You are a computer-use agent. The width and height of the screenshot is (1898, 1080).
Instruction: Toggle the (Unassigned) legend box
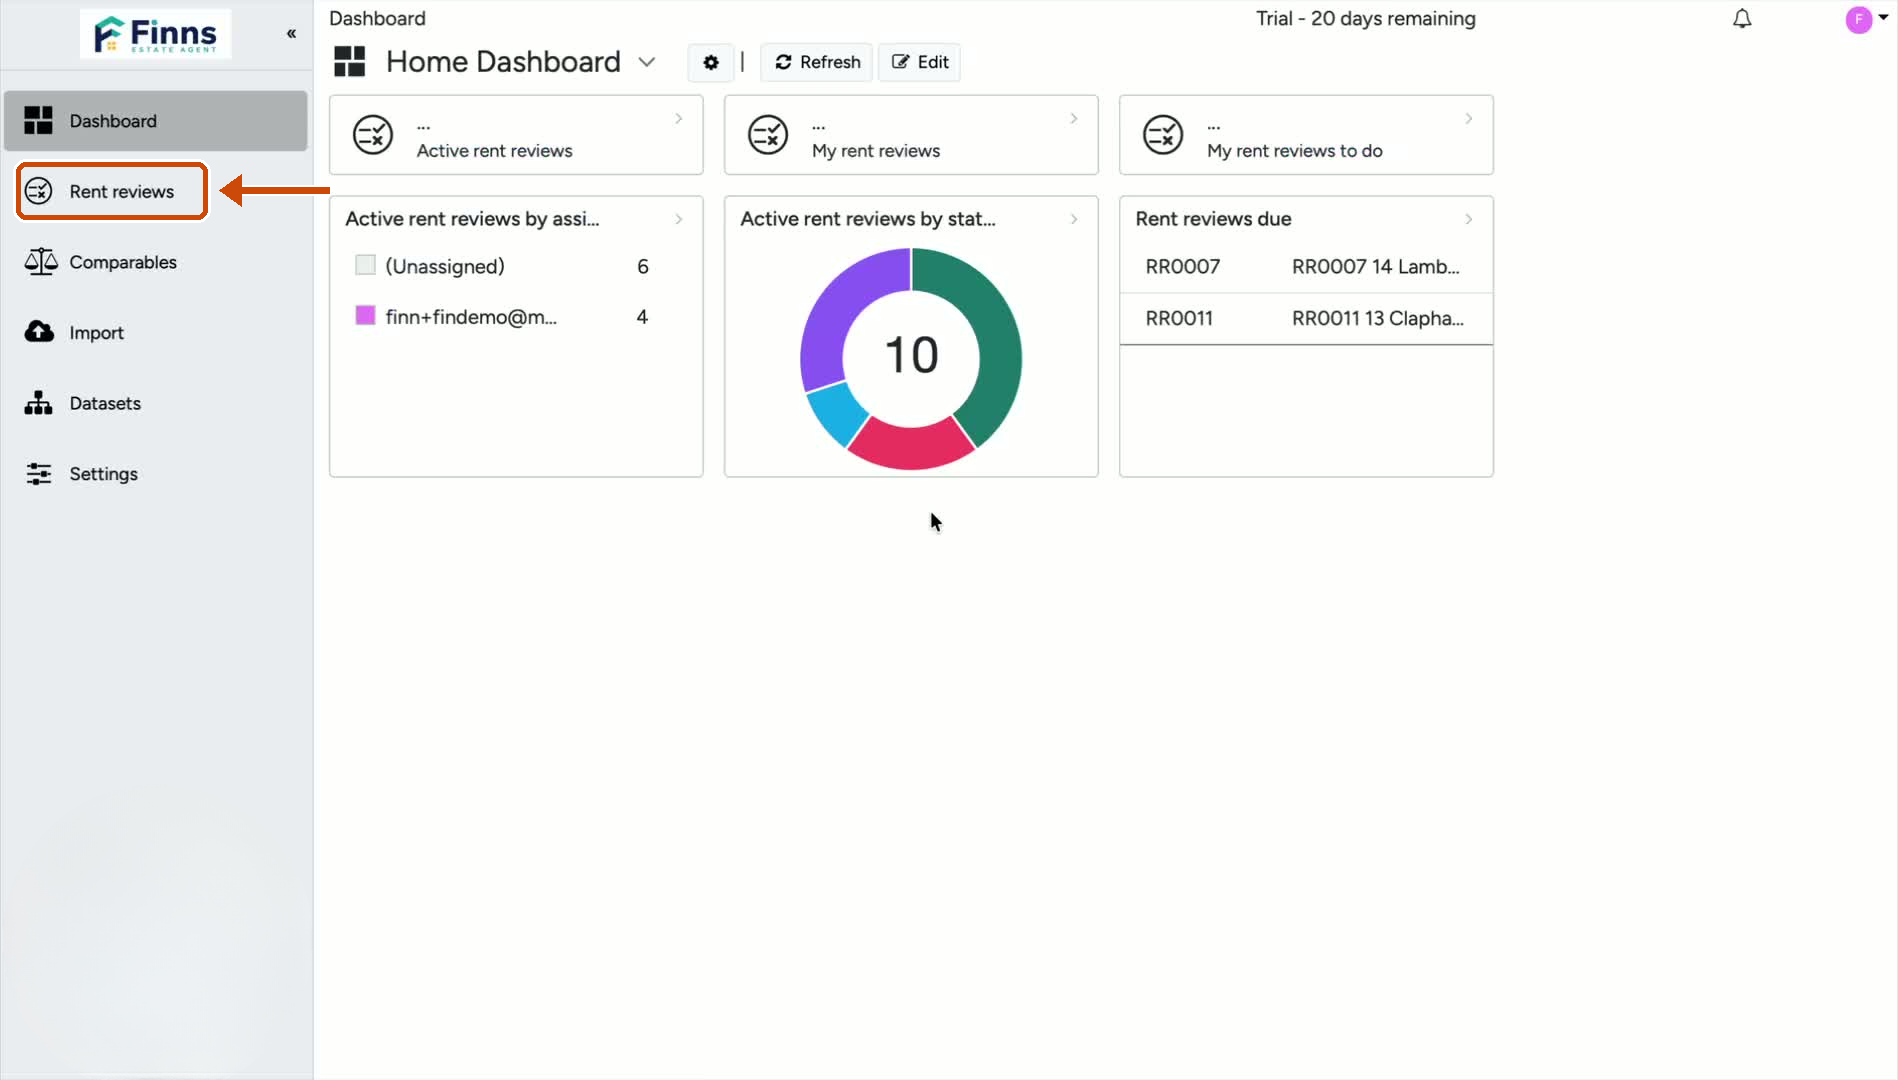click(365, 265)
